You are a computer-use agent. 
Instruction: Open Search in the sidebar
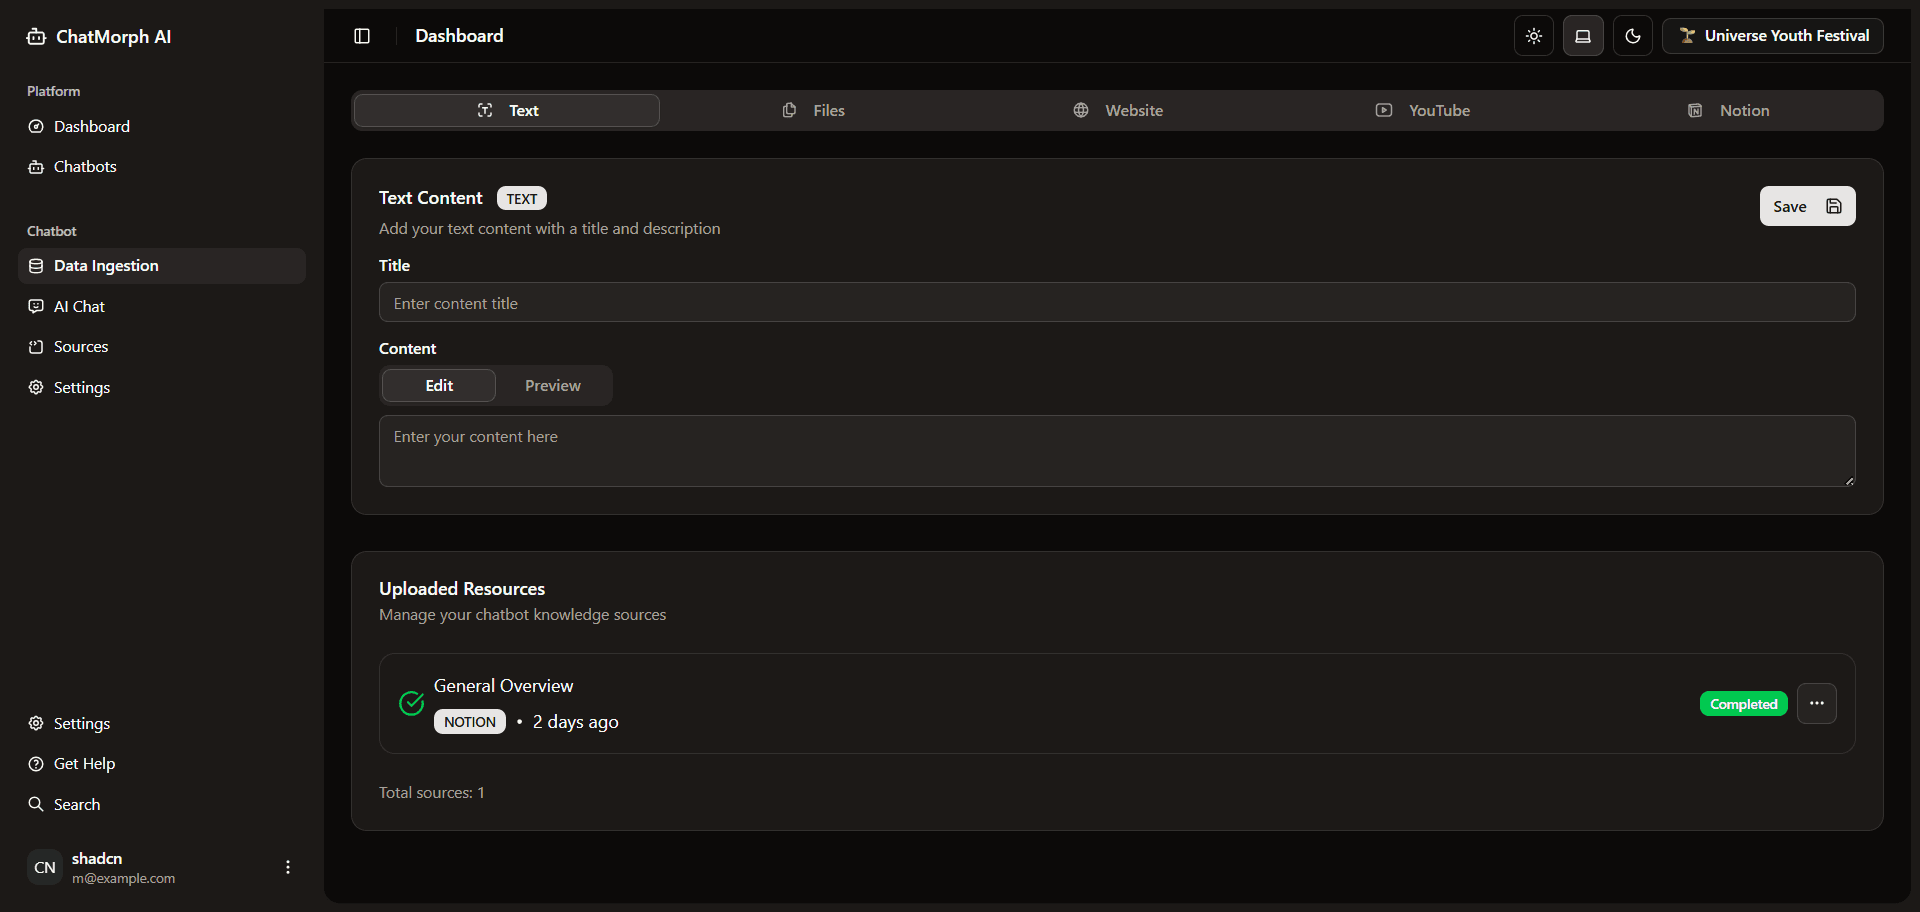tap(77, 805)
